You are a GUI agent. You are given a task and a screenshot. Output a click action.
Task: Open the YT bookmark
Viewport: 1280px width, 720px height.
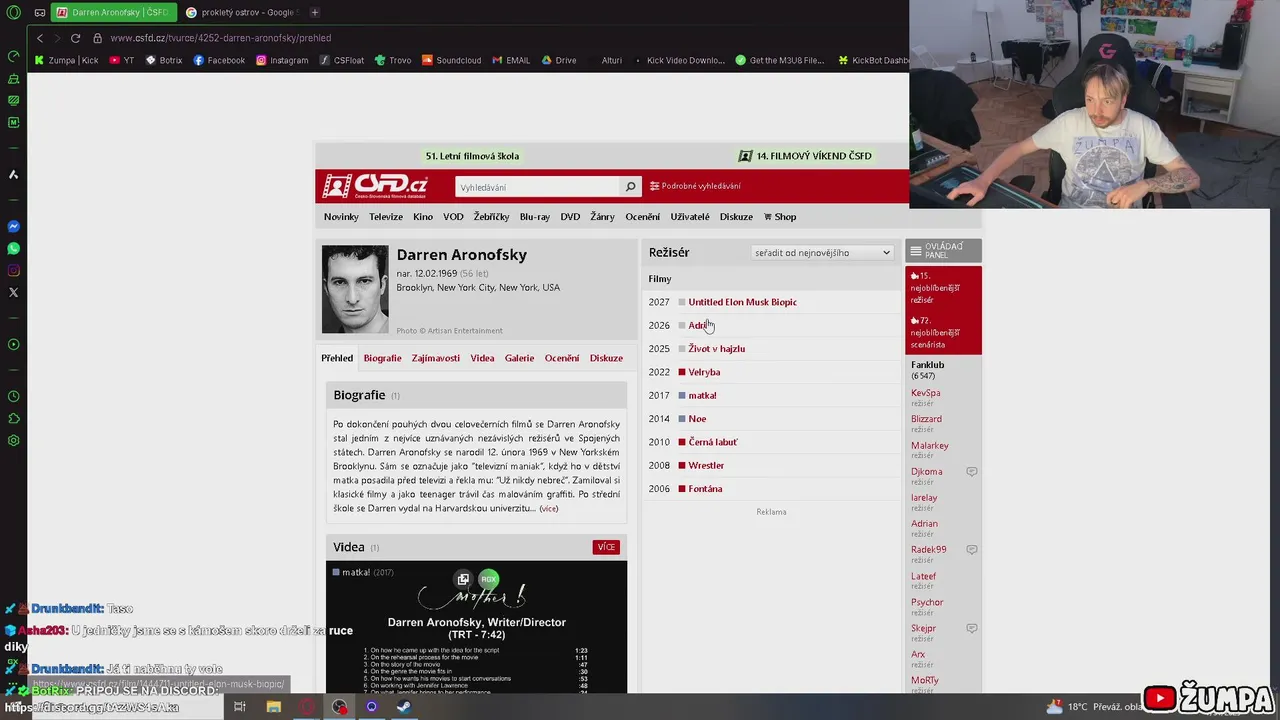pyautogui.click(x=122, y=60)
